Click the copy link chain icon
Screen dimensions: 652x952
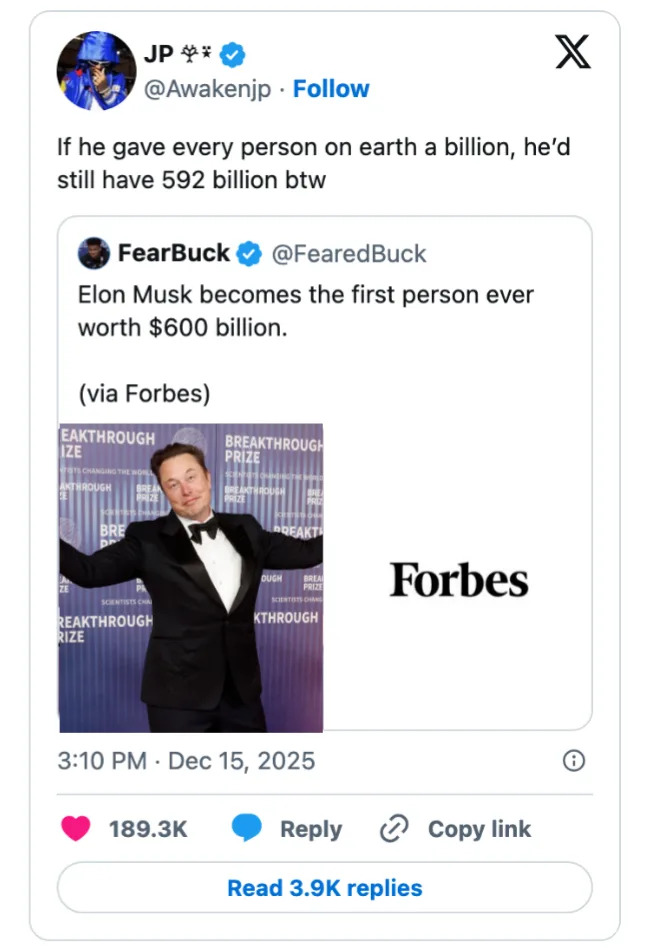395,829
